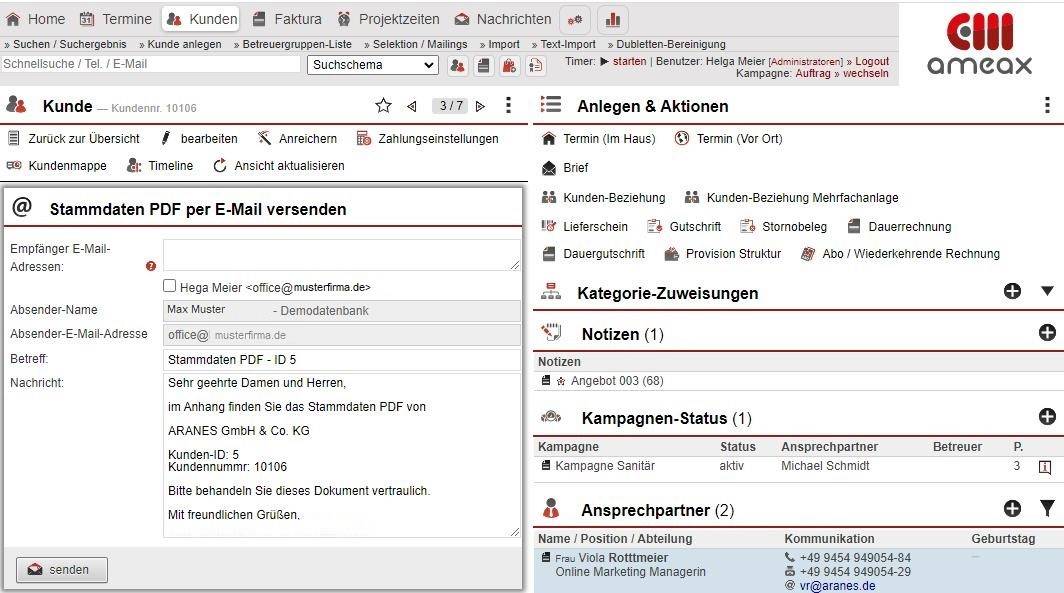Click the senden button
This screenshot has width=1064, height=593.
pos(62,570)
